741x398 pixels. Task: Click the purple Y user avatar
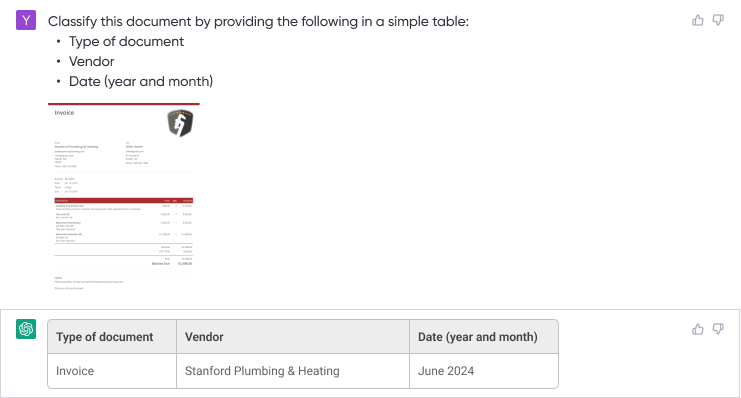(x=26, y=20)
